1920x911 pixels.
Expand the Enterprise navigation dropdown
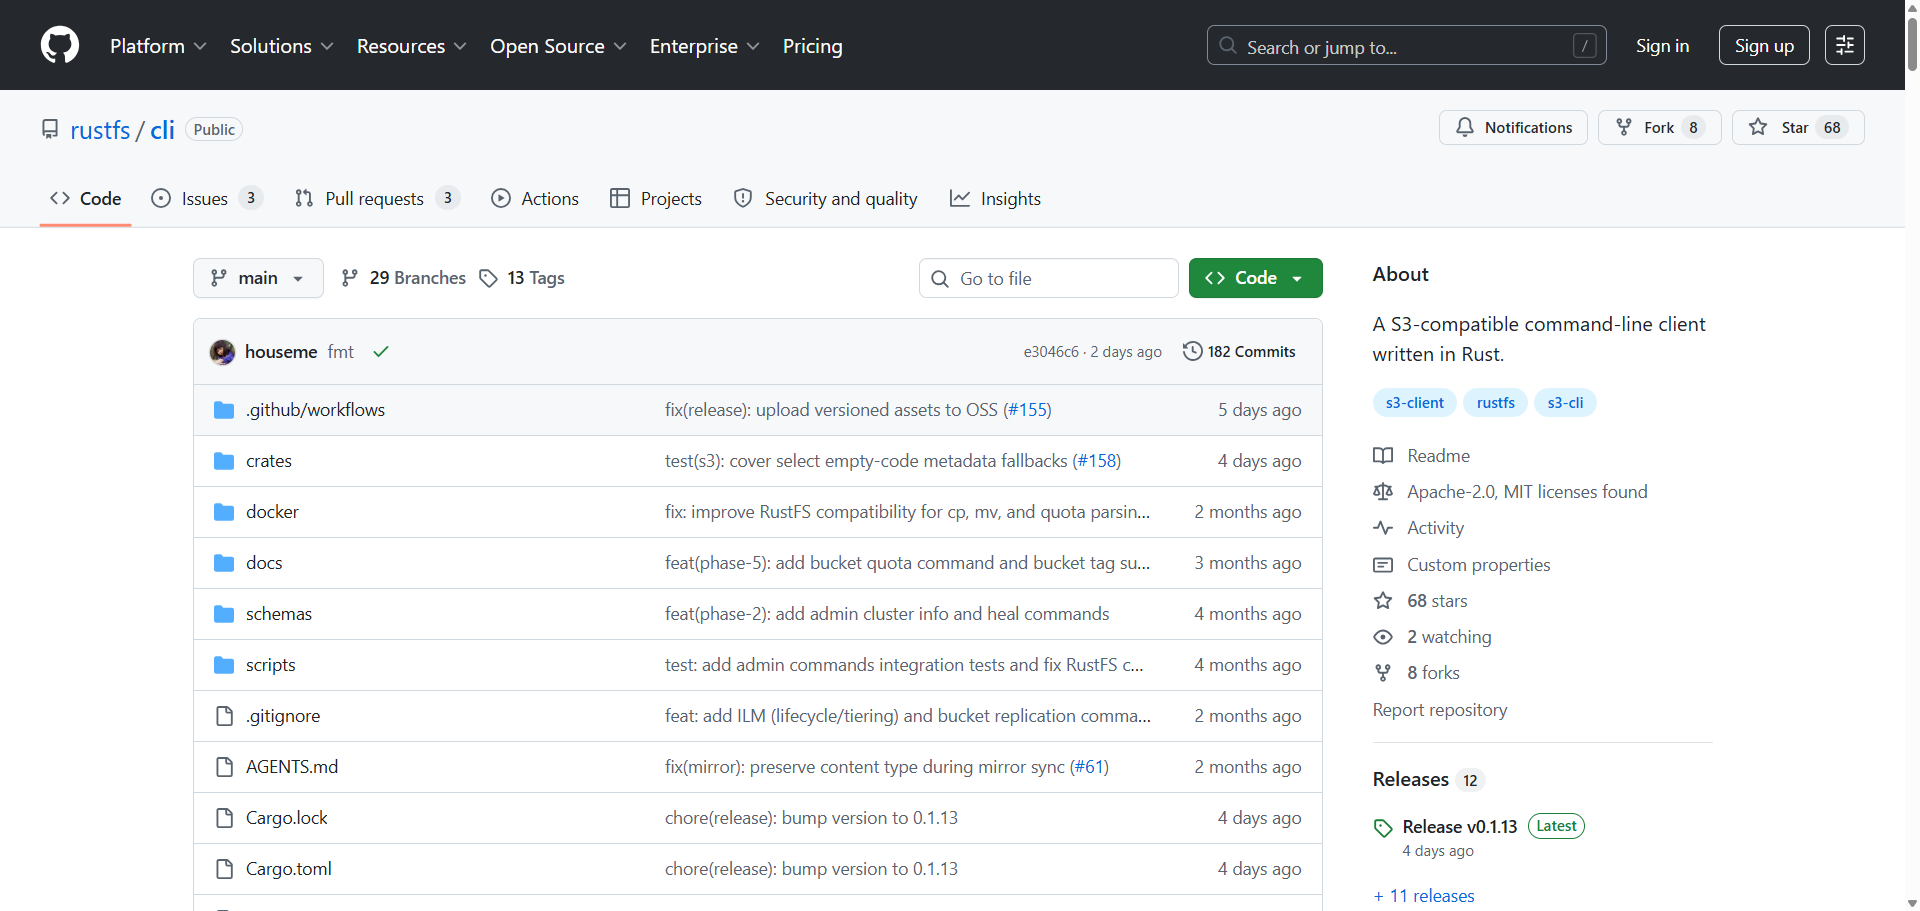tap(705, 46)
